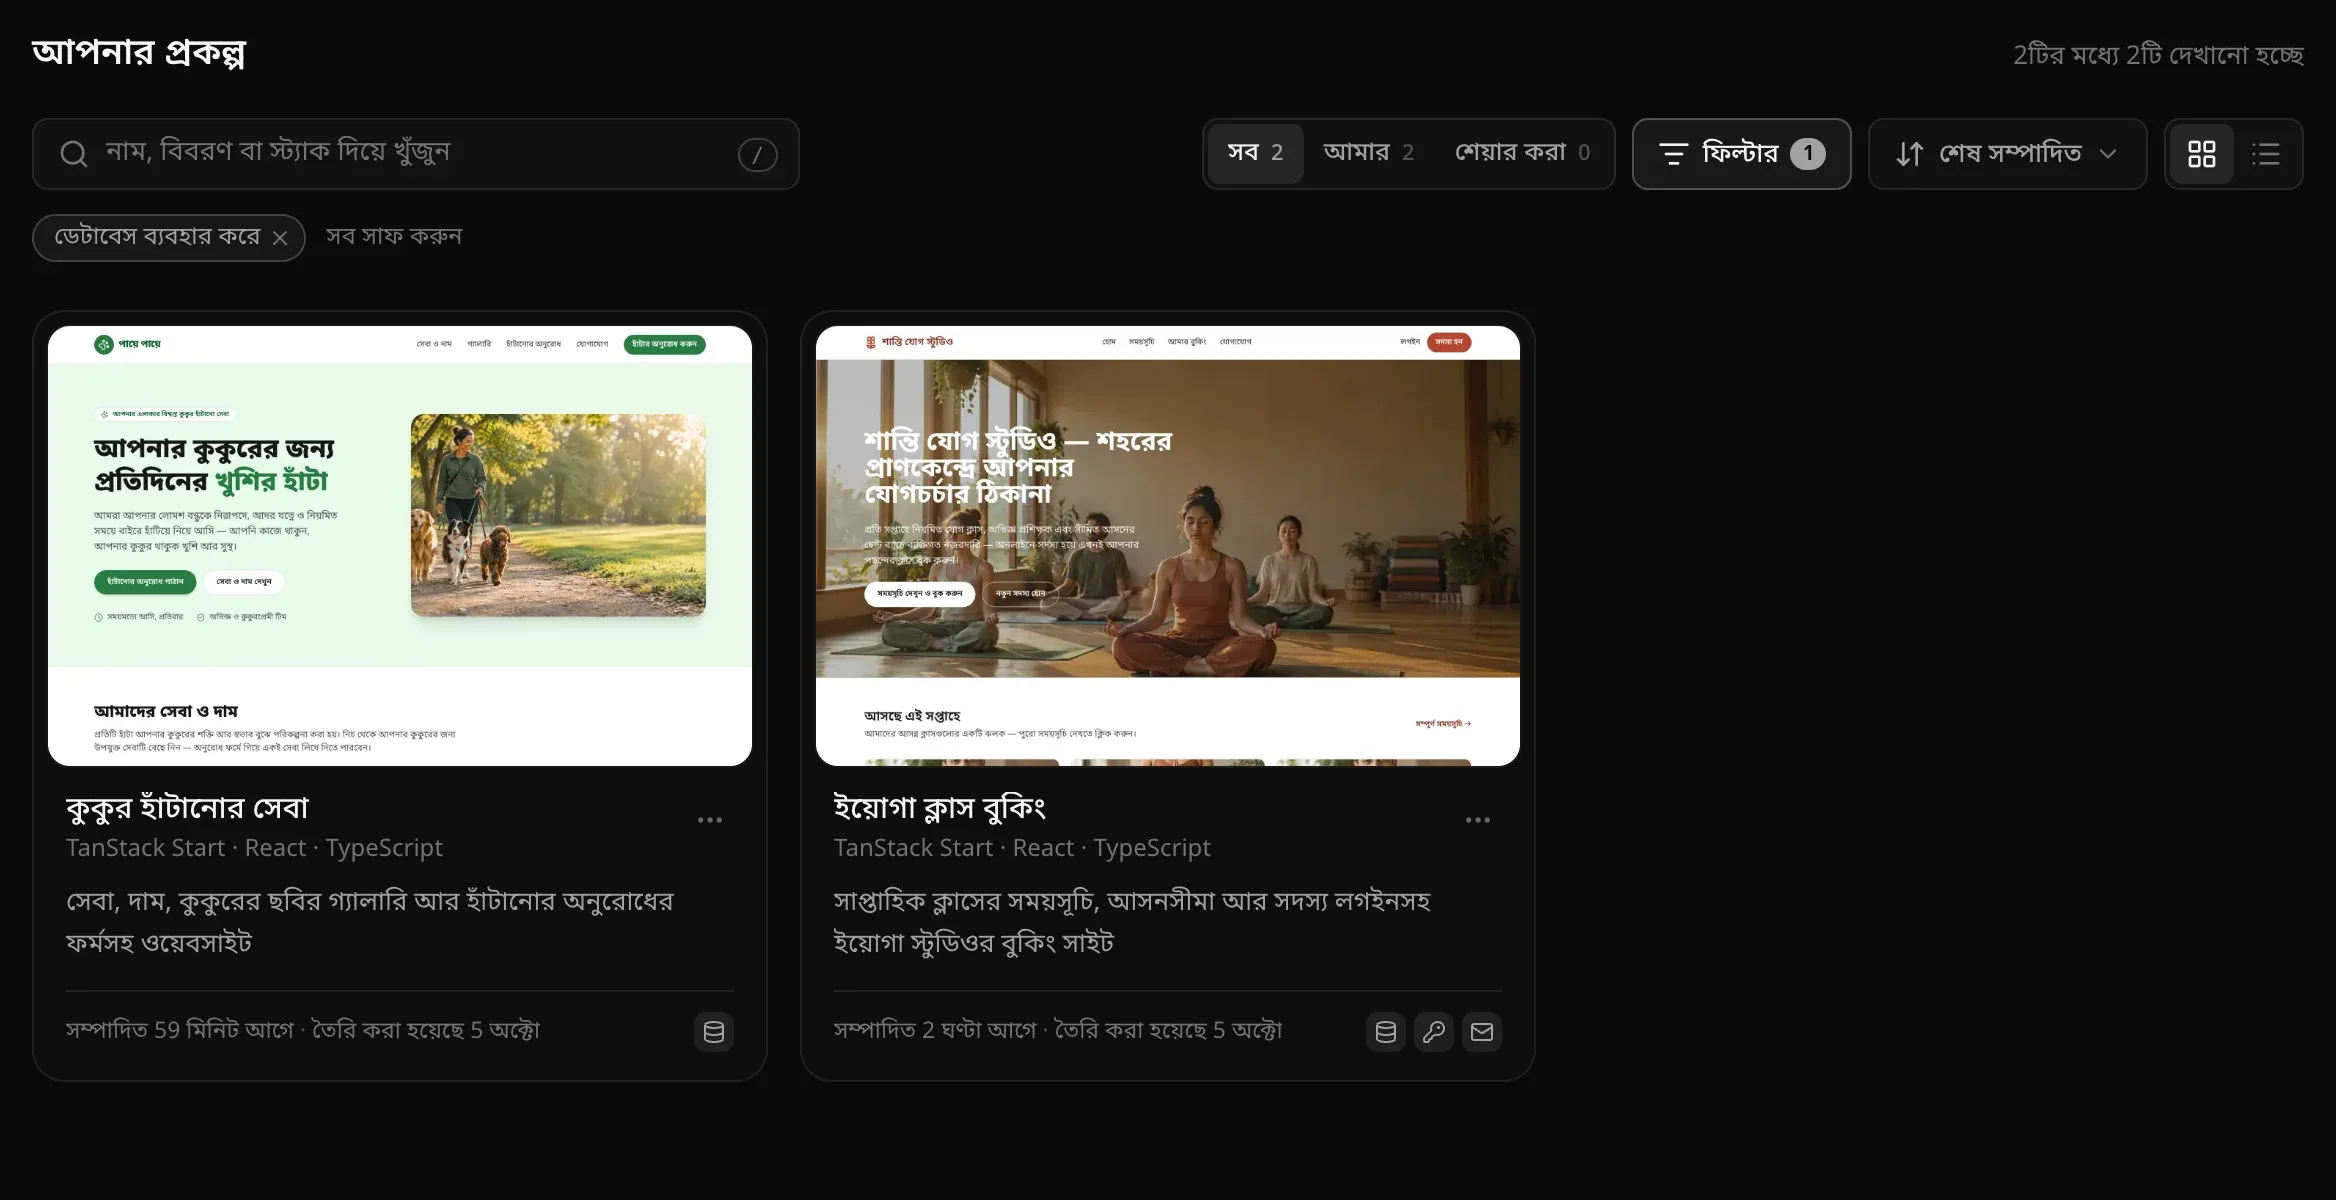Viewport: 2336px width, 1200px height.
Task: Click সব সাফ করুন to clear filters
Action: tap(394, 237)
